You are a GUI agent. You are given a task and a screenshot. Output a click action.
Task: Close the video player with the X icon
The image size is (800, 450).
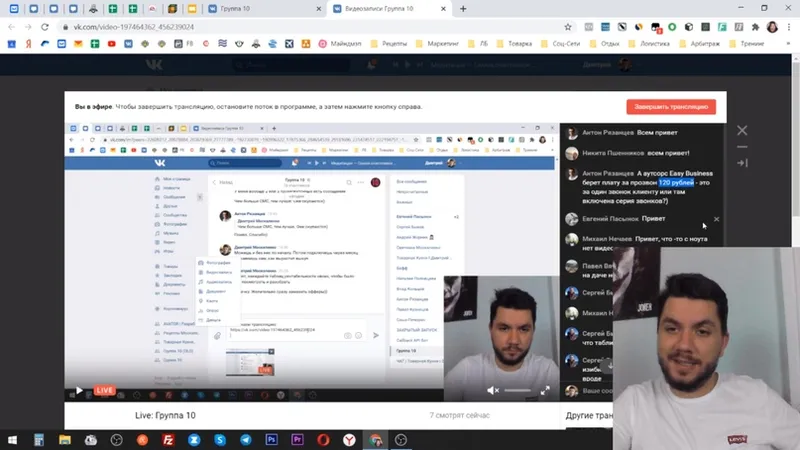pyautogui.click(x=742, y=131)
